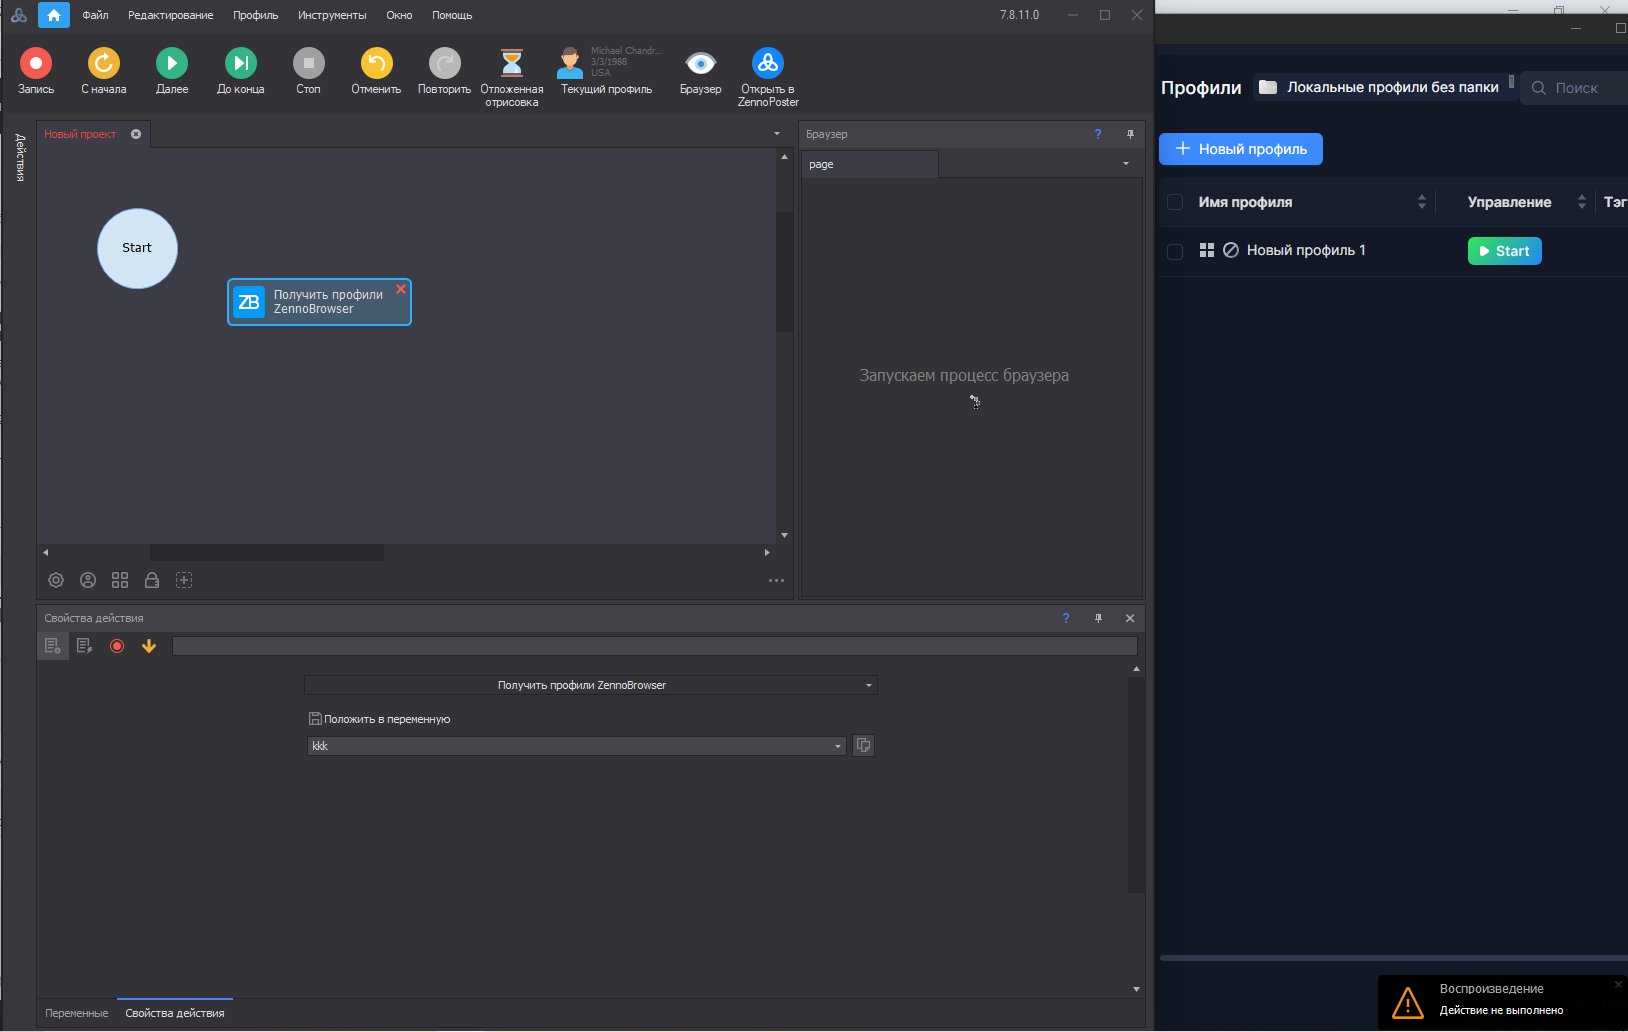Click Открыть в ZennoPoster icon
The width and height of the screenshot is (1628, 1032).
click(768, 64)
